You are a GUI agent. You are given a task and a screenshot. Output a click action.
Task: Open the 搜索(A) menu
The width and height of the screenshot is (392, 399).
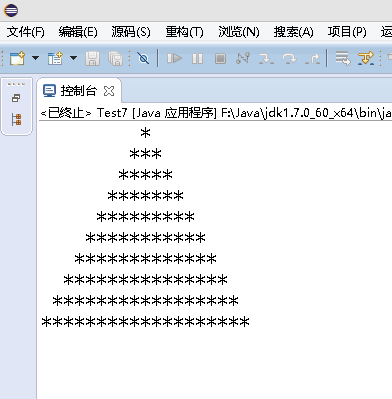tap(293, 32)
